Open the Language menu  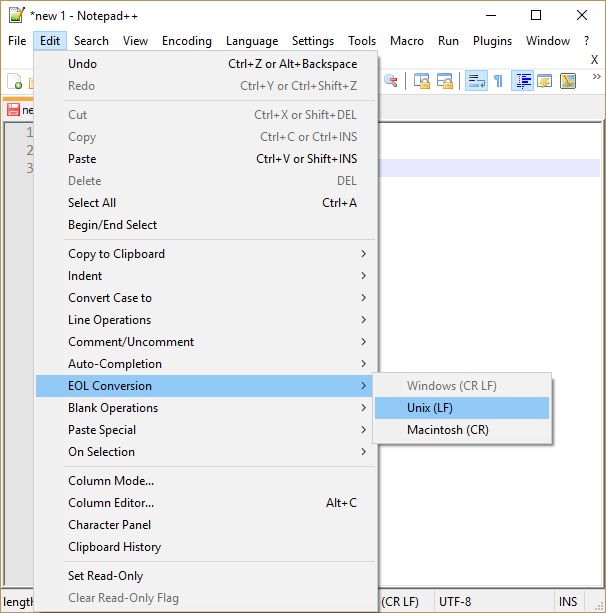pyautogui.click(x=252, y=41)
